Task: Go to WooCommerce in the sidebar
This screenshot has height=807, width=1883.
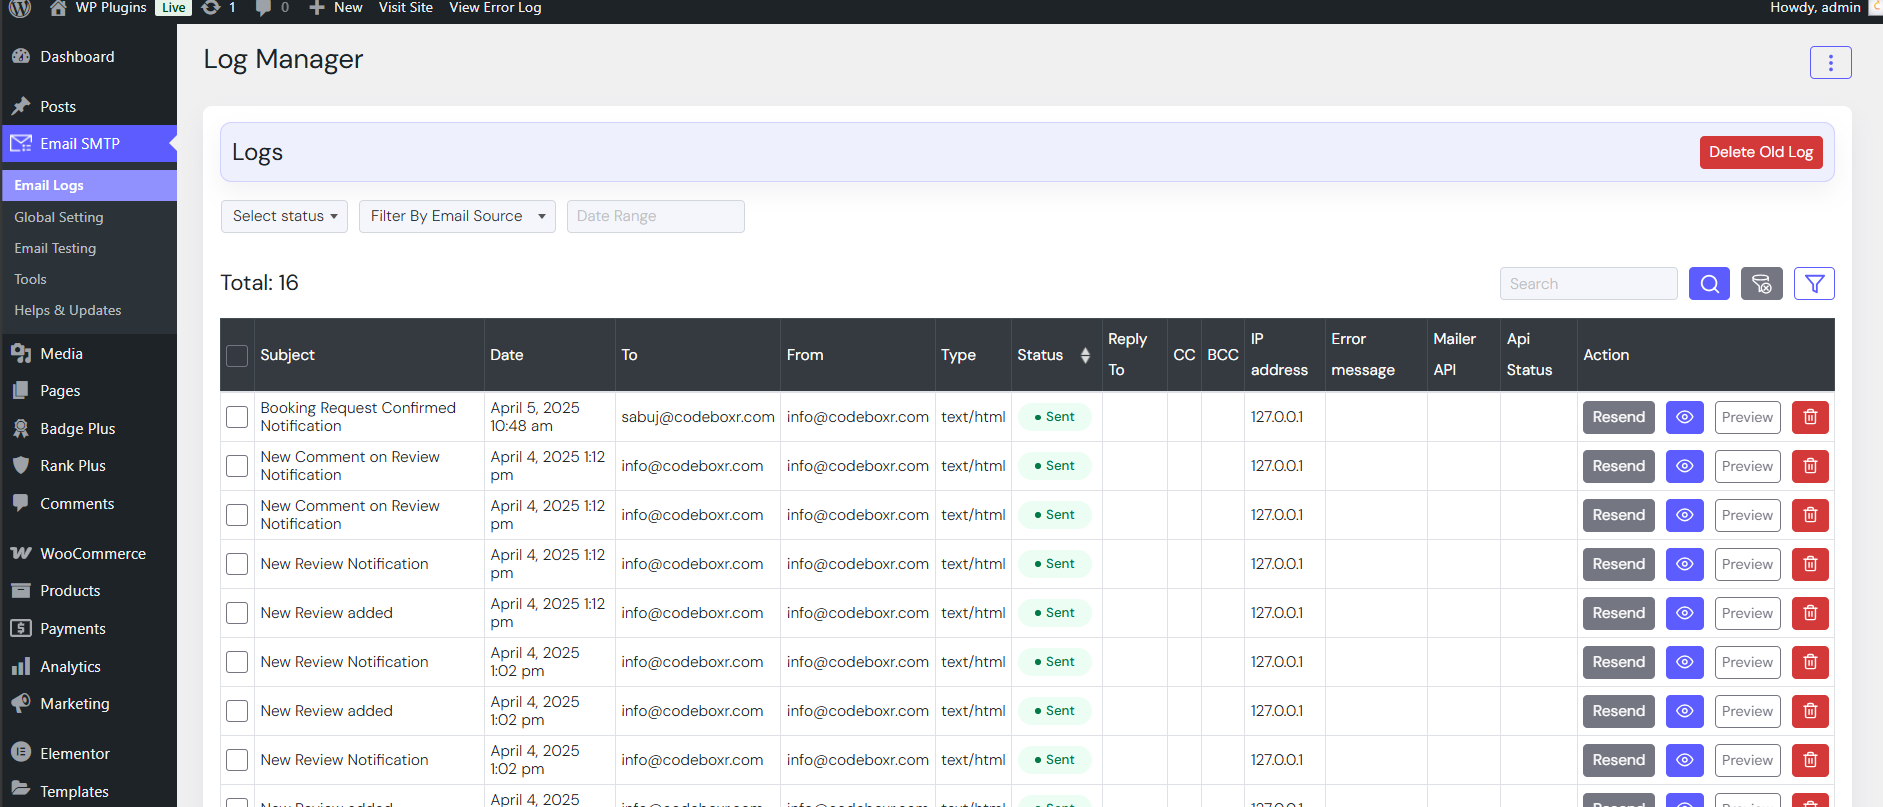Action: (x=92, y=553)
